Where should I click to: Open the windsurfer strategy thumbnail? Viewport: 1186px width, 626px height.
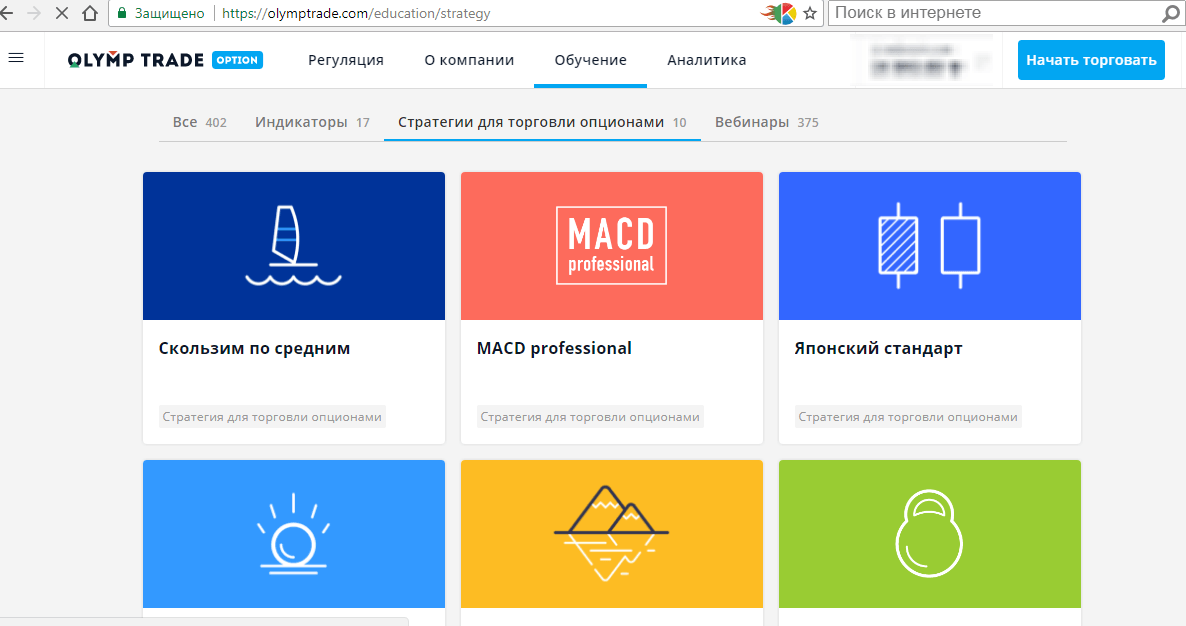[x=293, y=246]
